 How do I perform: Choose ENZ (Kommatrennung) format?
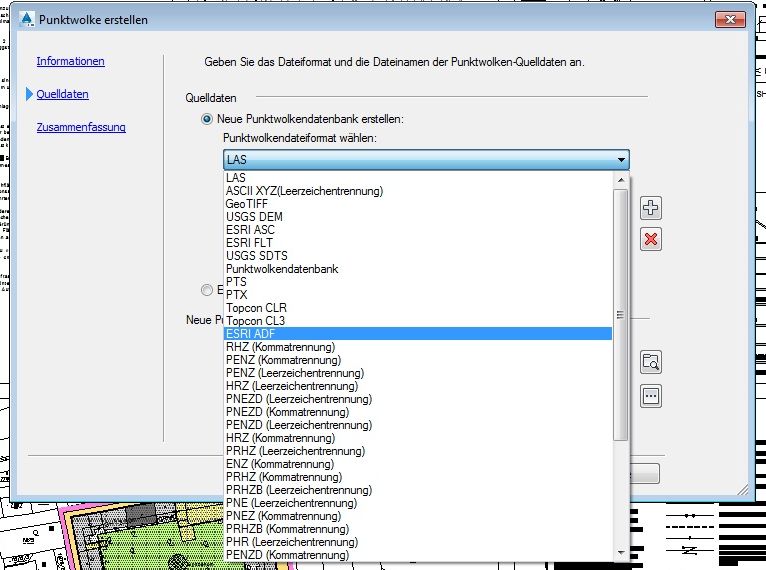(418, 464)
